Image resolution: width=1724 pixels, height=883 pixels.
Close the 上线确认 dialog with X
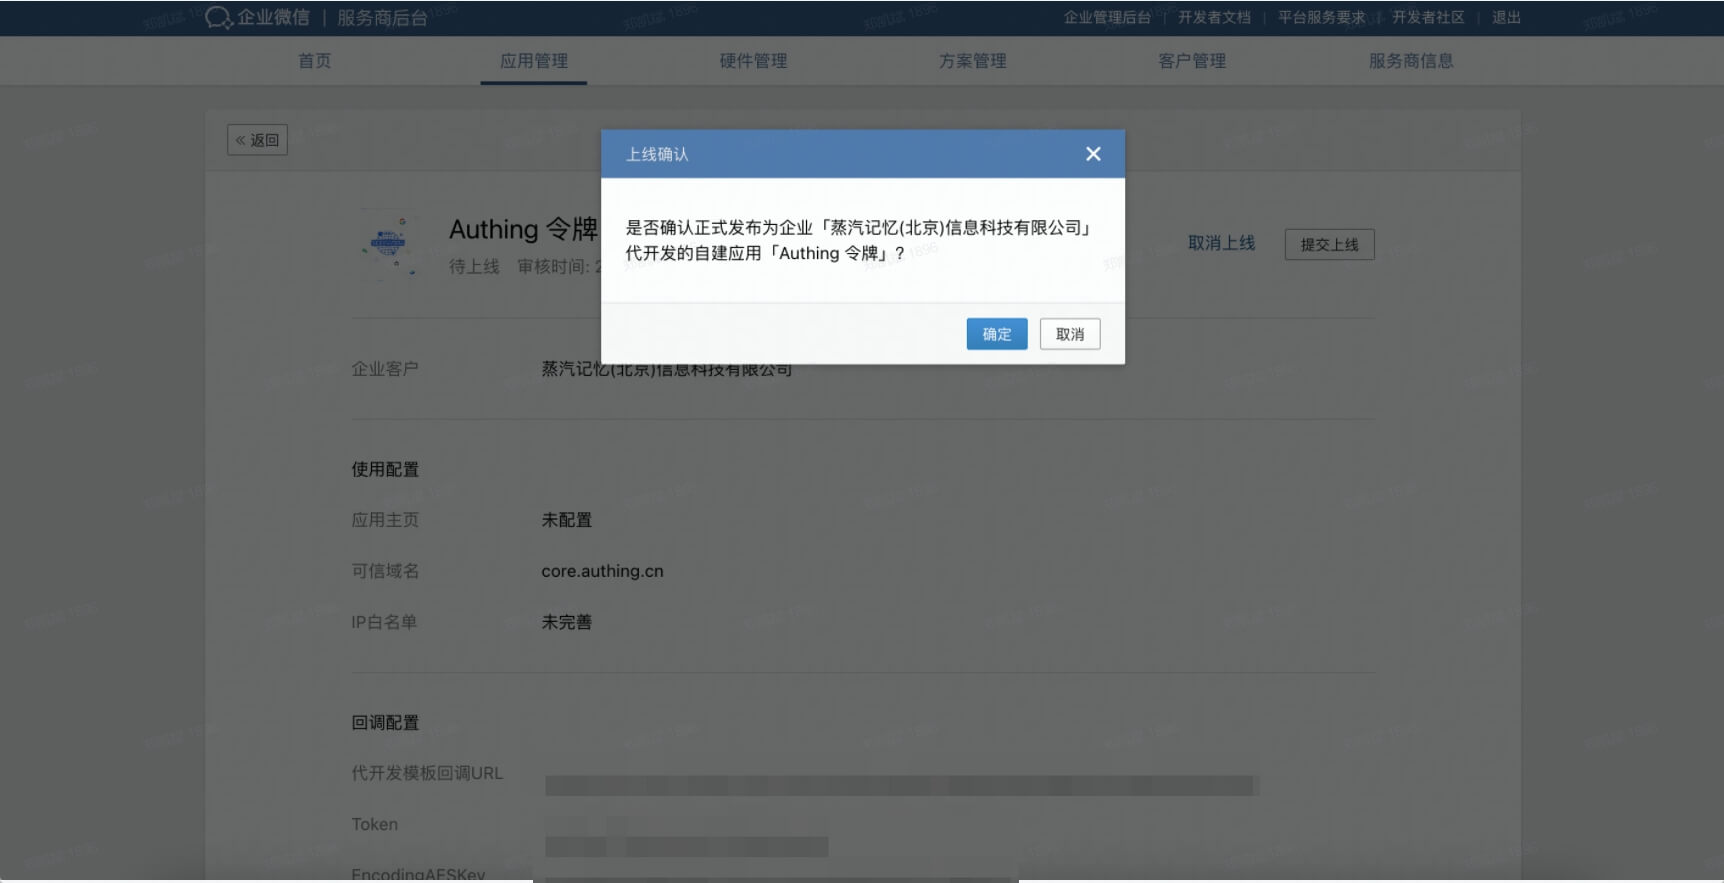coord(1093,154)
